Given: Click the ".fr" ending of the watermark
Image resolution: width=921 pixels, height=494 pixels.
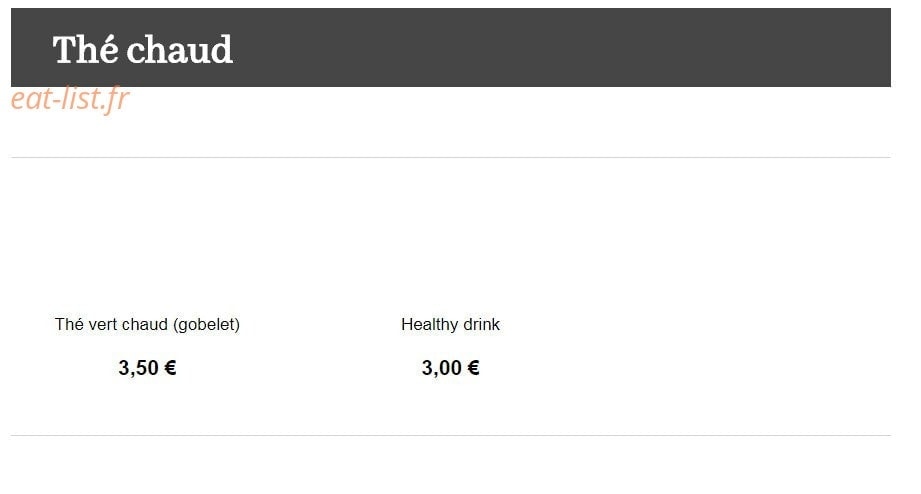Looking at the screenshot, I should click(115, 99).
